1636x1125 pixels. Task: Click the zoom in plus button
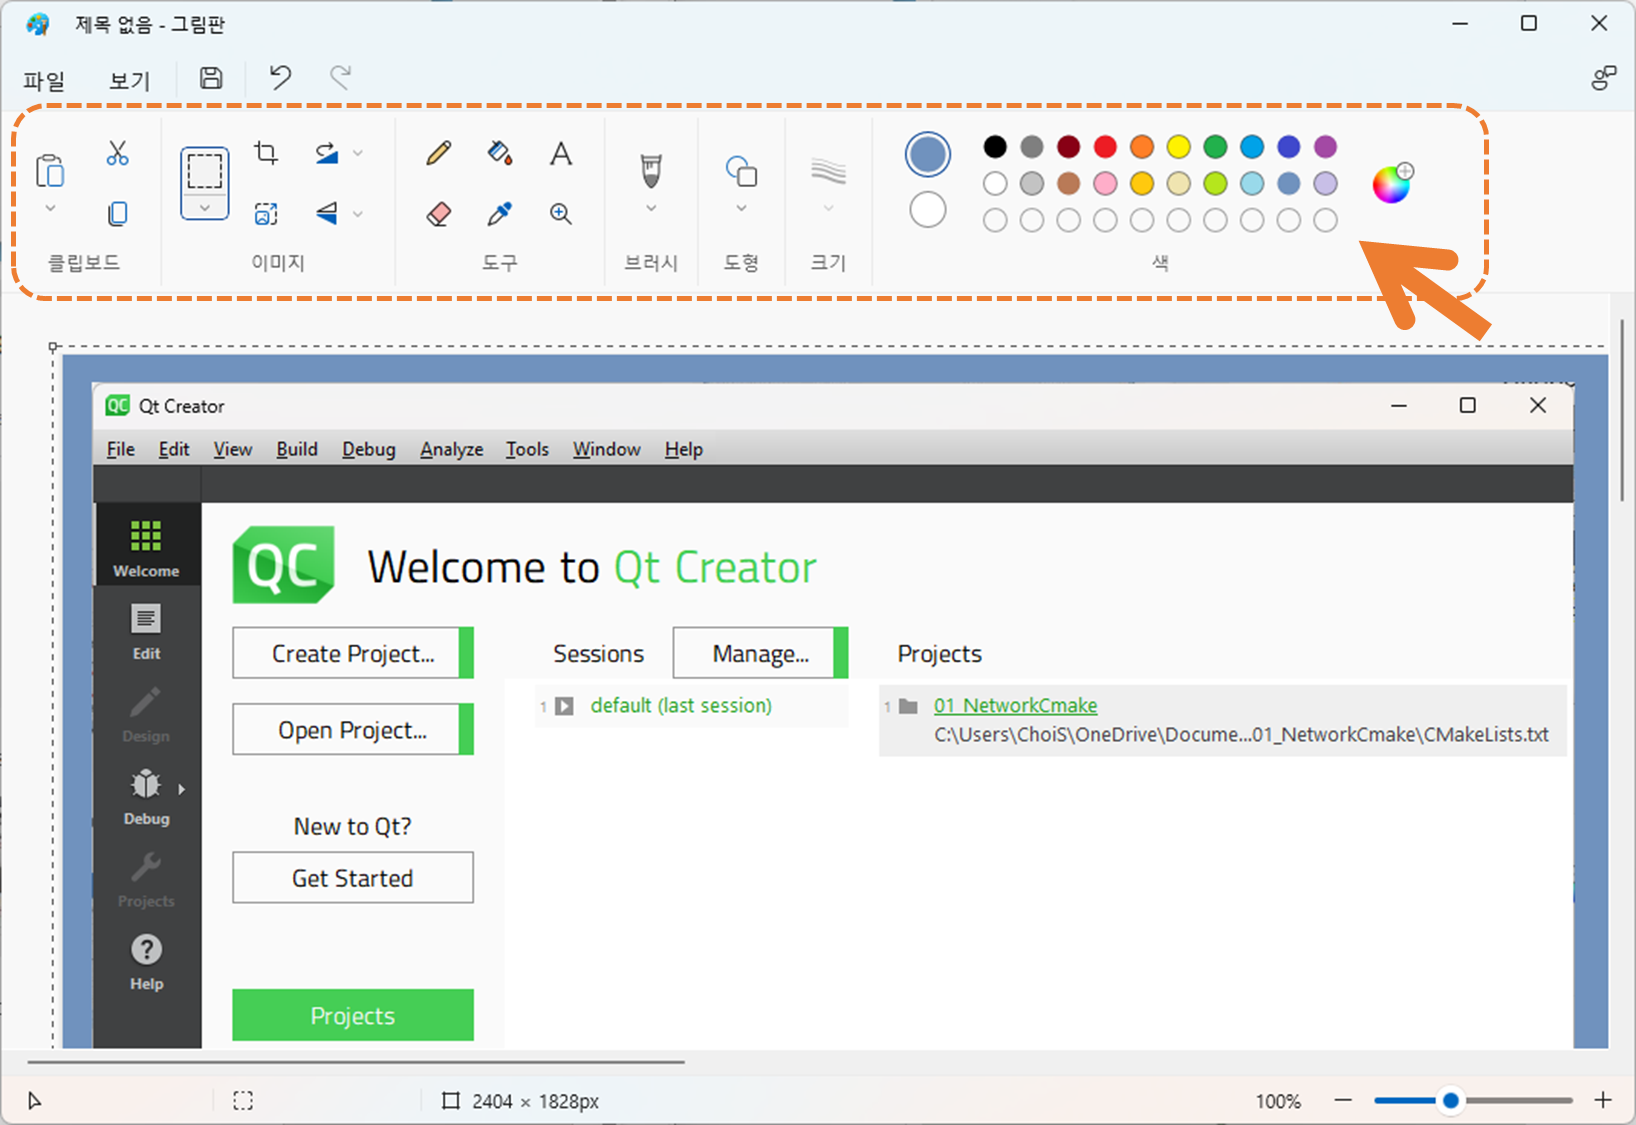[1603, 1100]
